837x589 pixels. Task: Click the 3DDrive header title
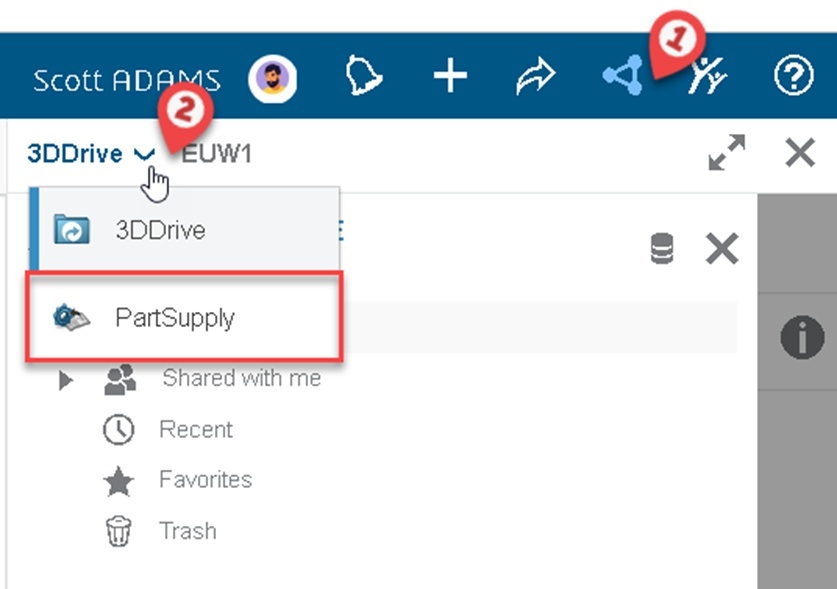click(x=75, y=154)
